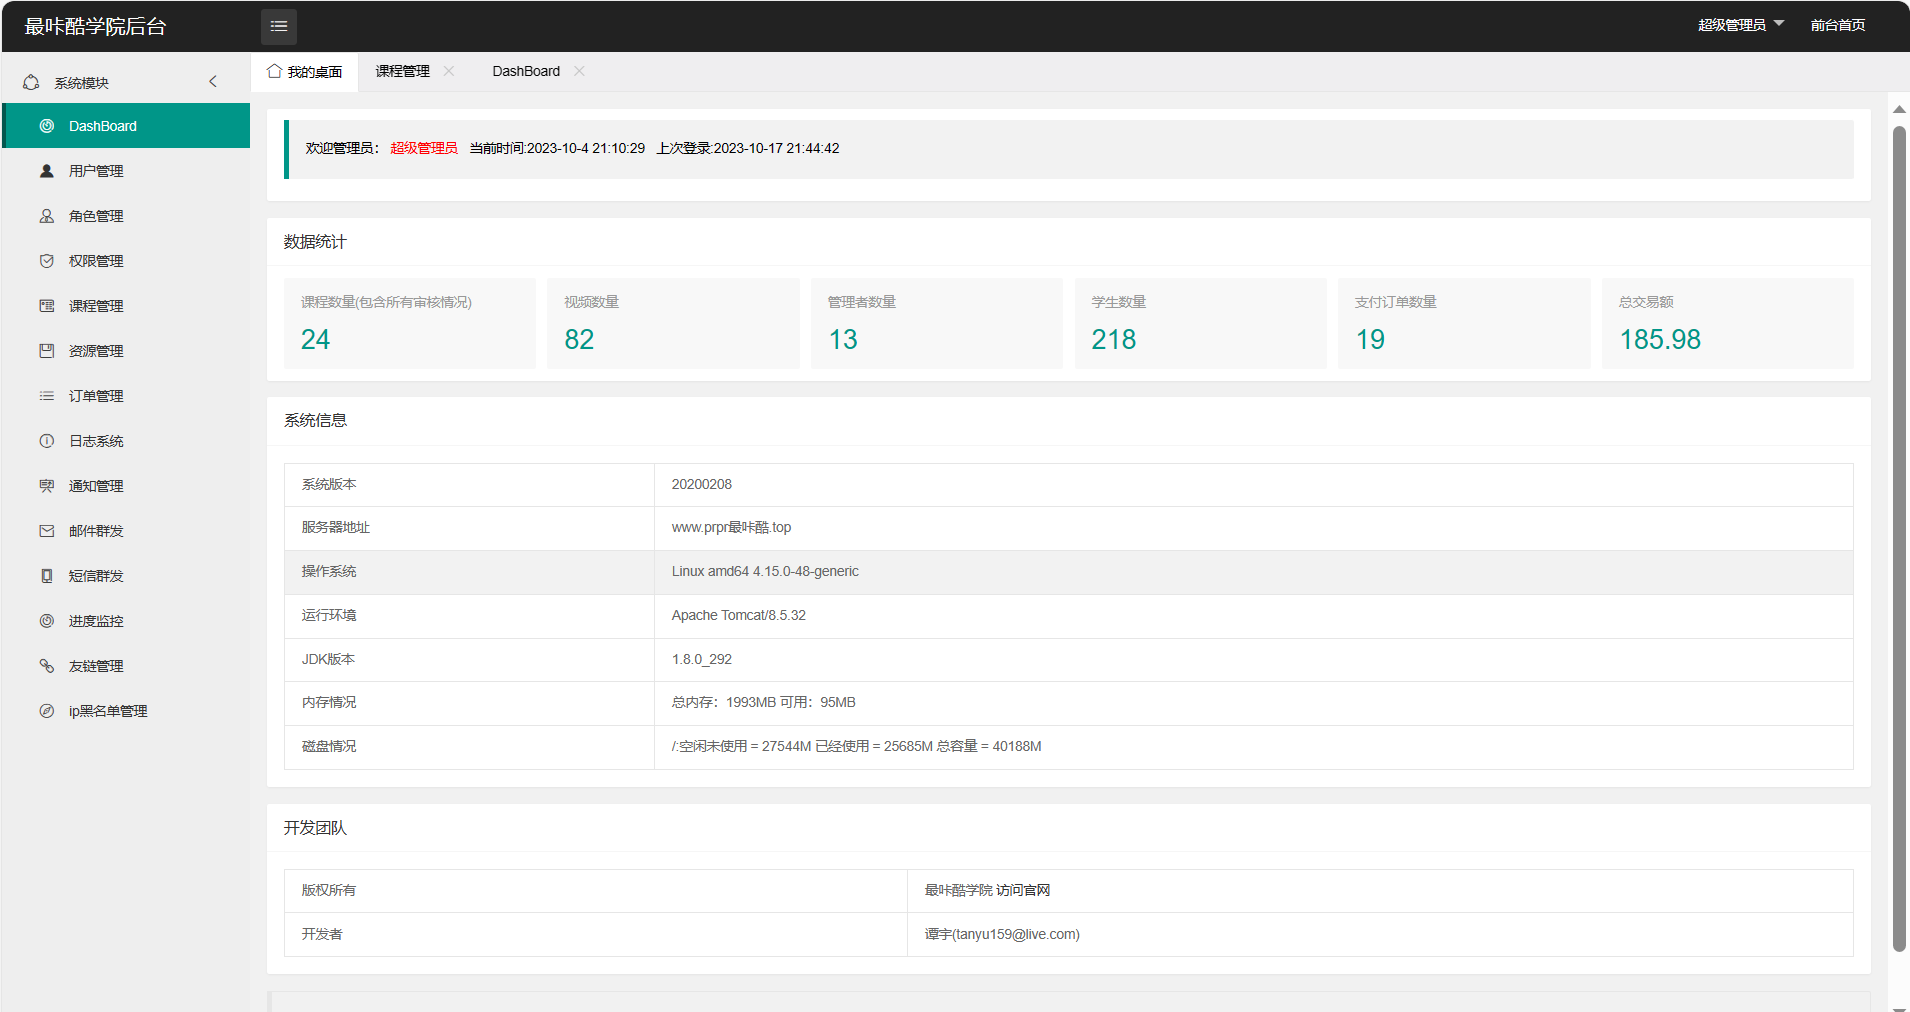Click the 通知管理 notice icon

47,486
